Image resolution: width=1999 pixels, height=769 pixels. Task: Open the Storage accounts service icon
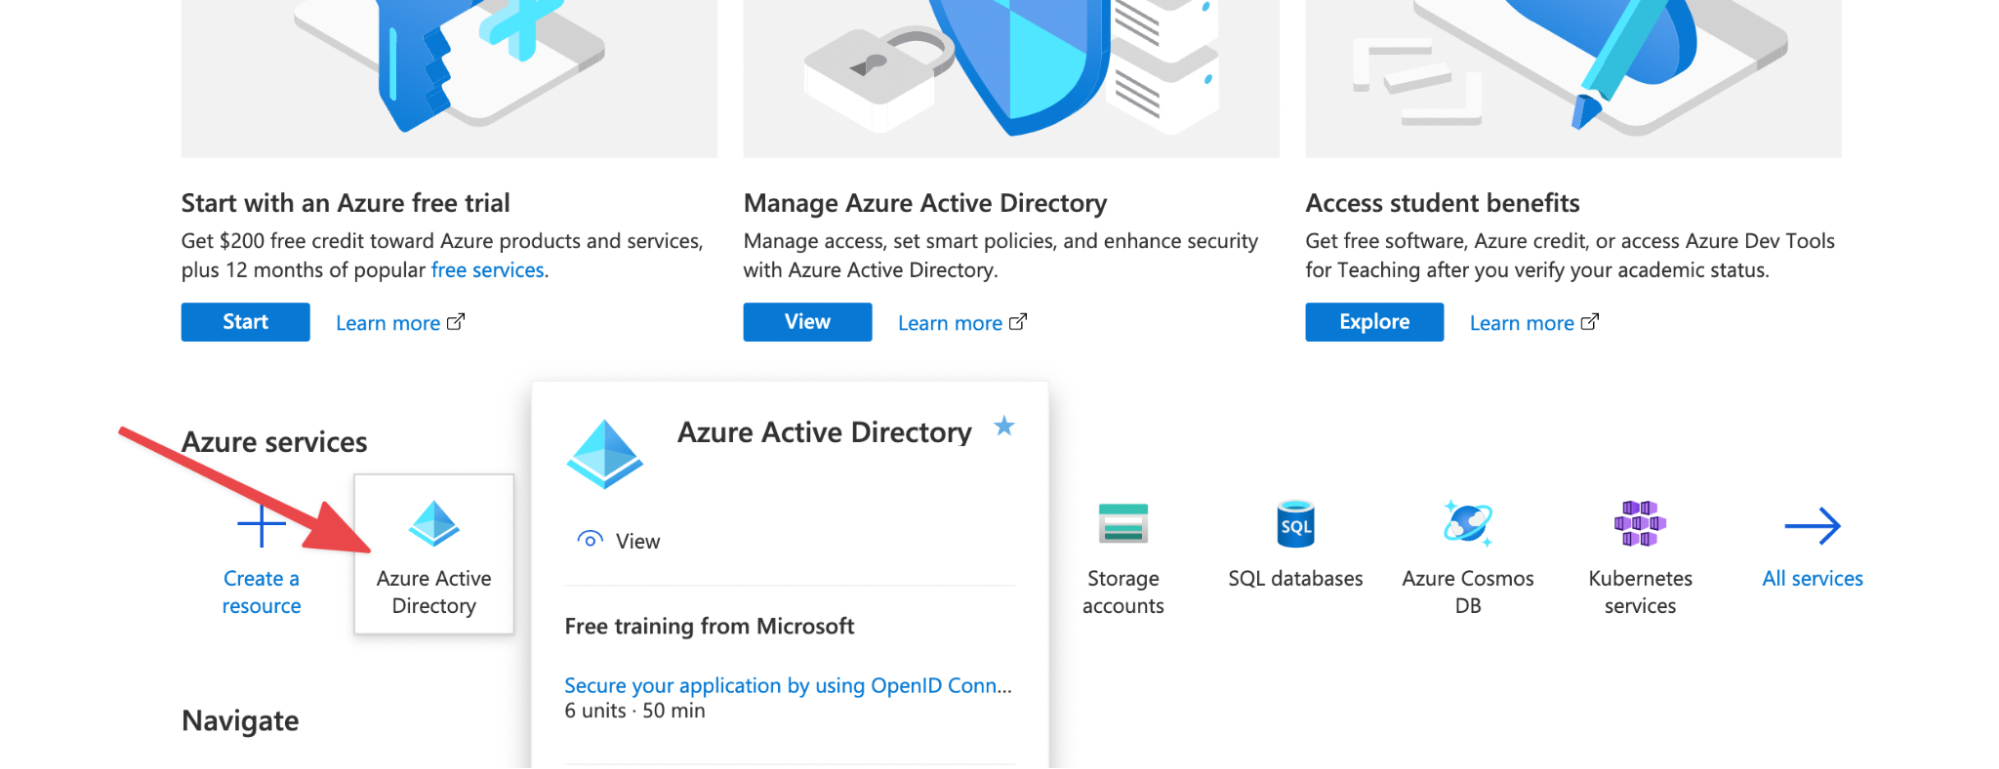click(x=1123, y=523)
